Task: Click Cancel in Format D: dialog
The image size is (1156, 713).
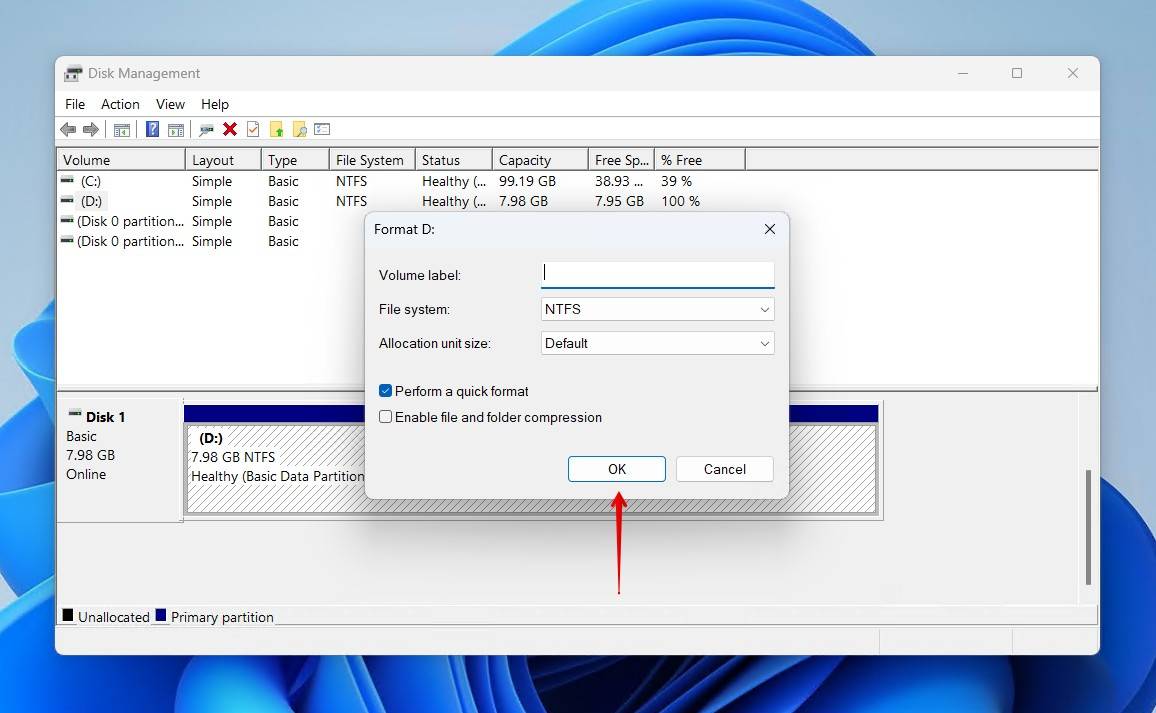Action: (x=724, y=469)
